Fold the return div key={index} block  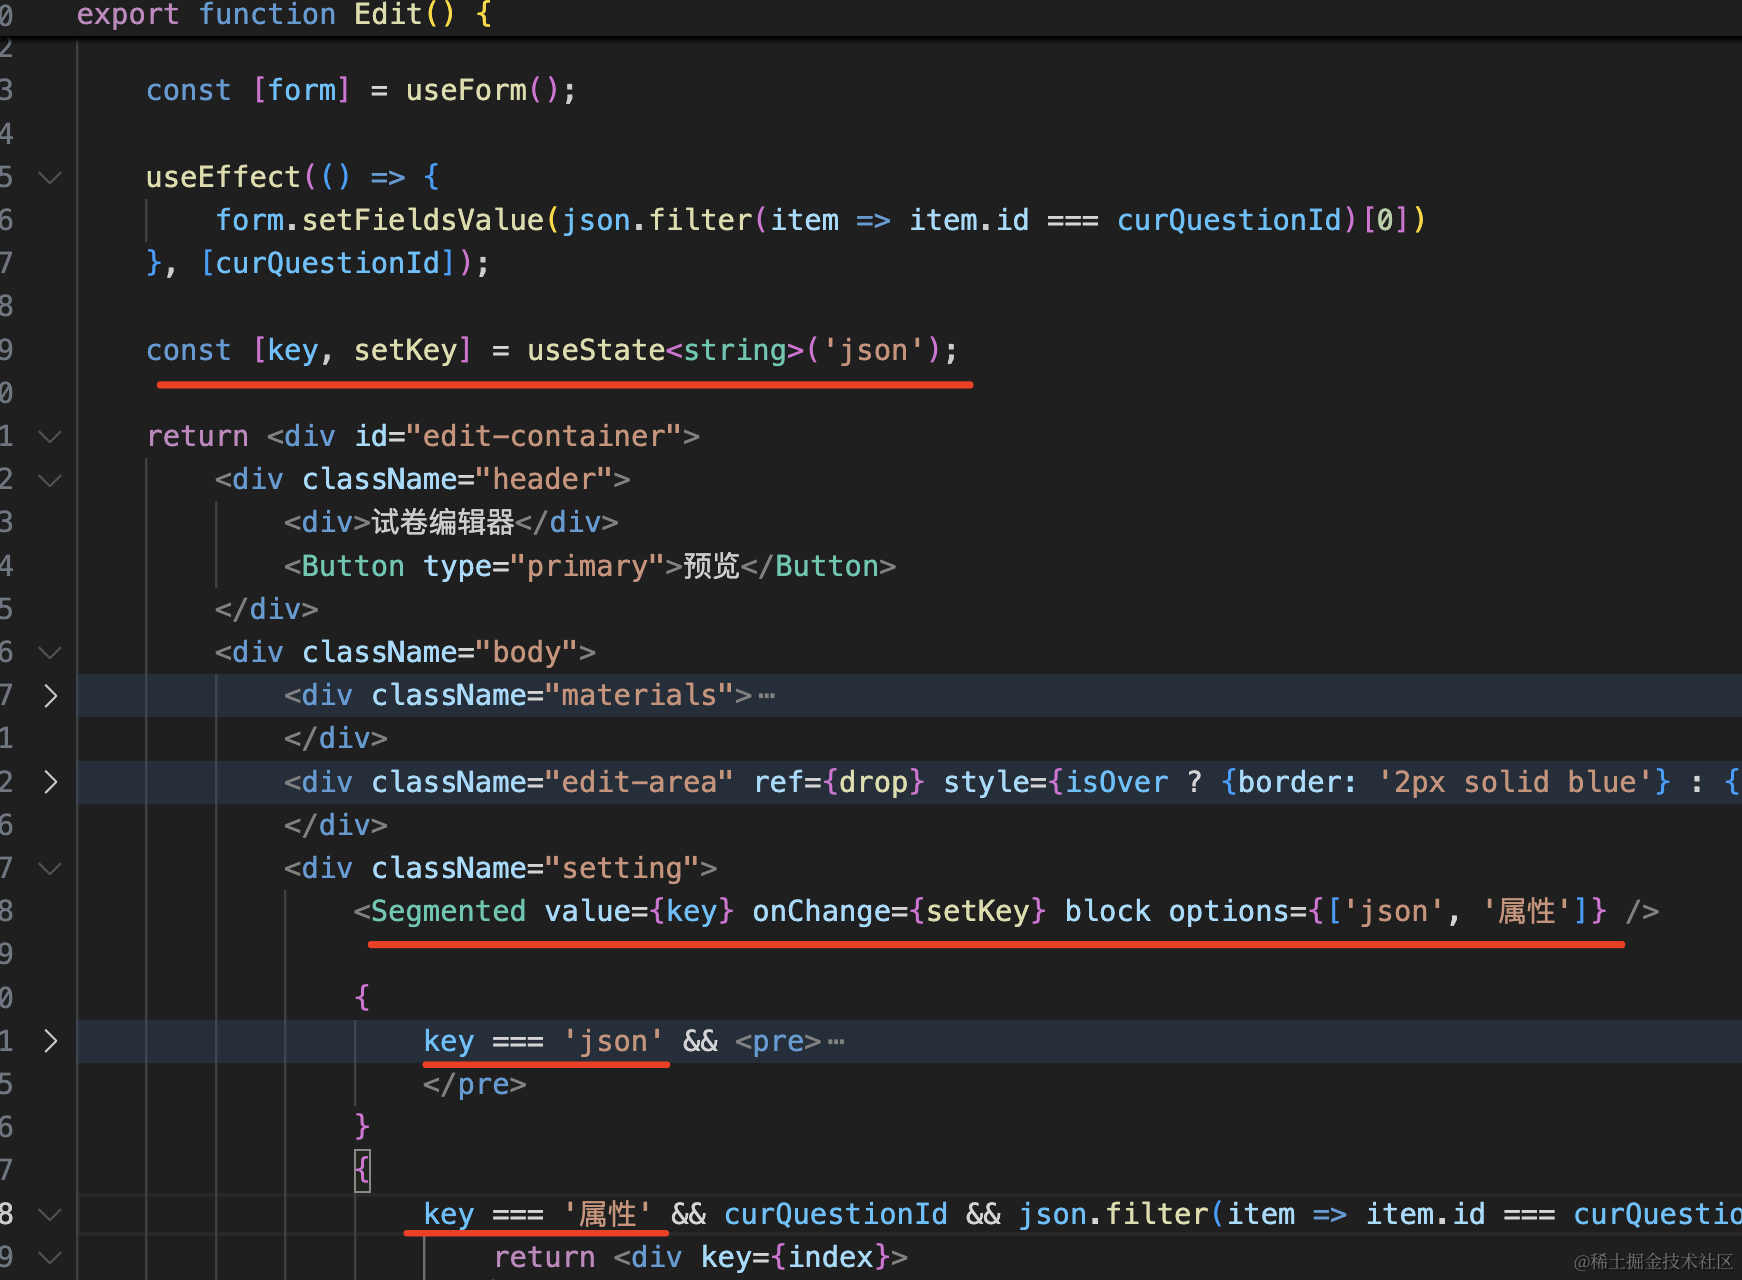coord(50,1257)
